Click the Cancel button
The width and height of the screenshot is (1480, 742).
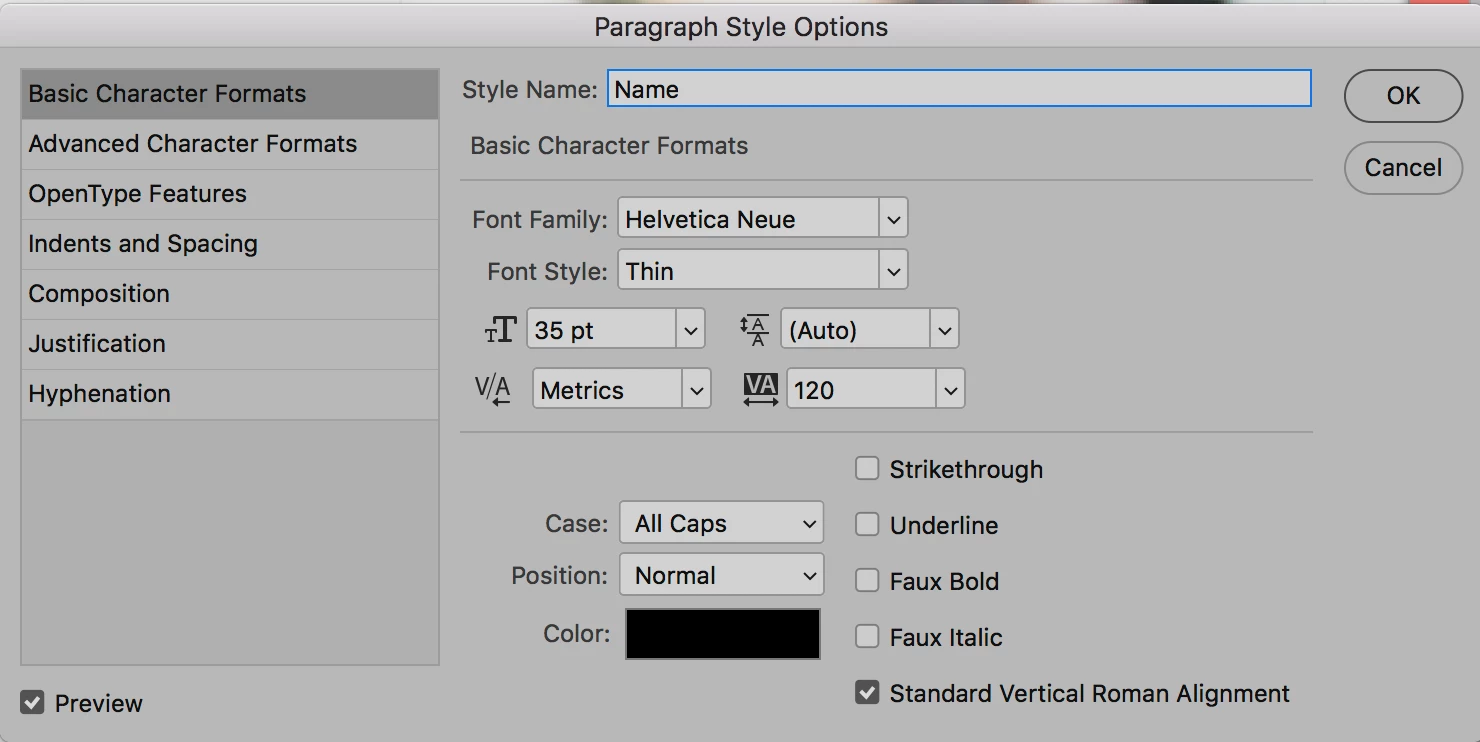tap(1402, 167)
